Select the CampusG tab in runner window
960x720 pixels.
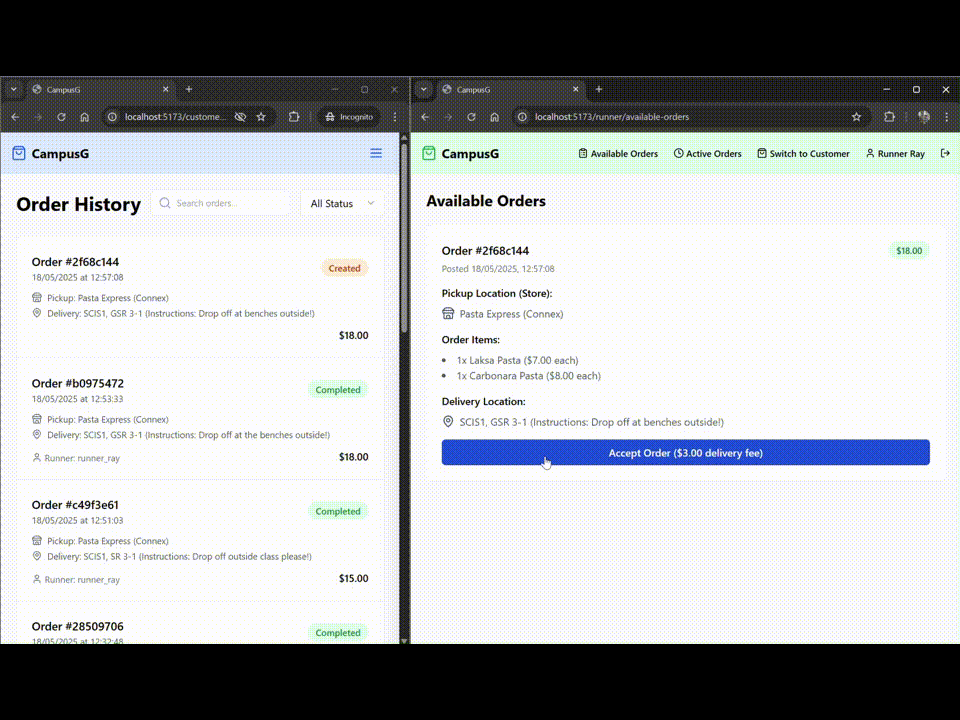click(511, 89)
